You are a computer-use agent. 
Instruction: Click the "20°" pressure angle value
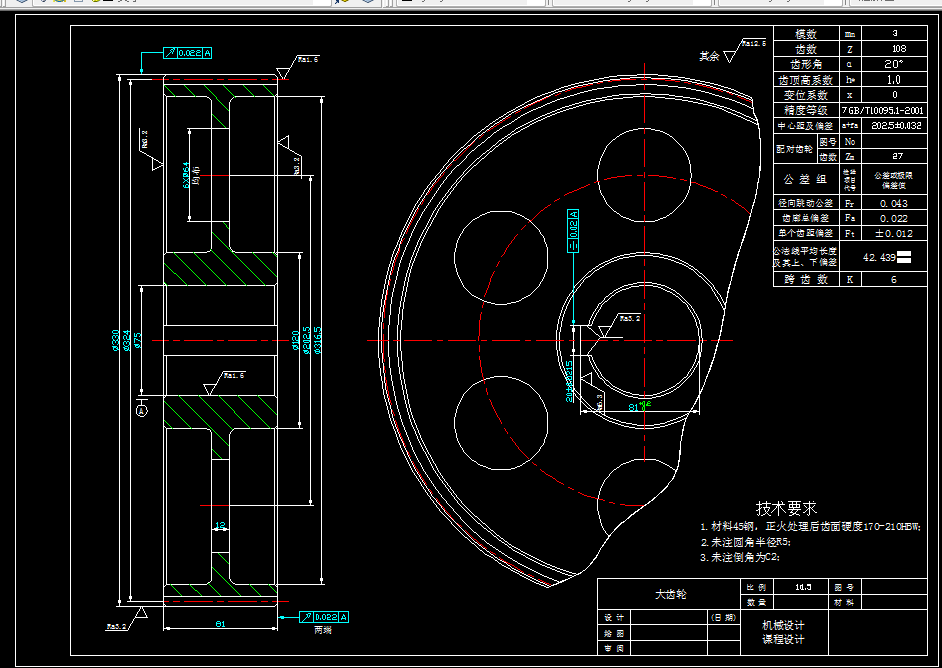[894, 64]
